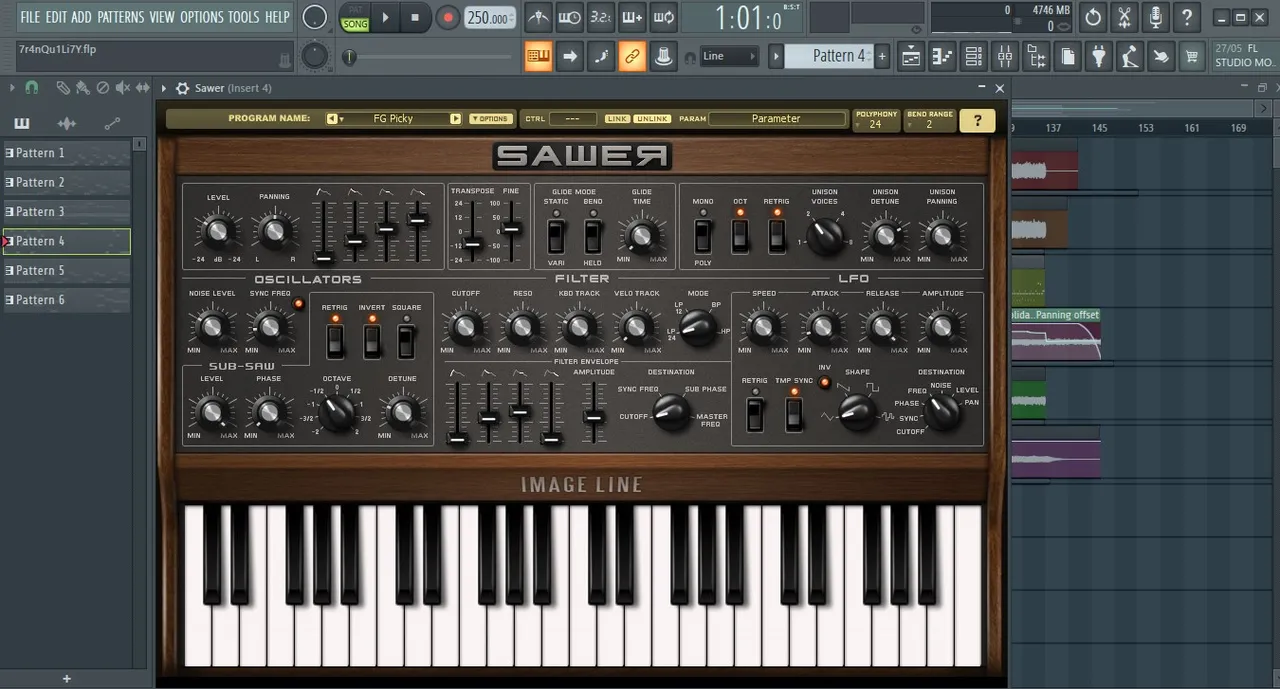Open the TOOLS menu

point(244,17)
